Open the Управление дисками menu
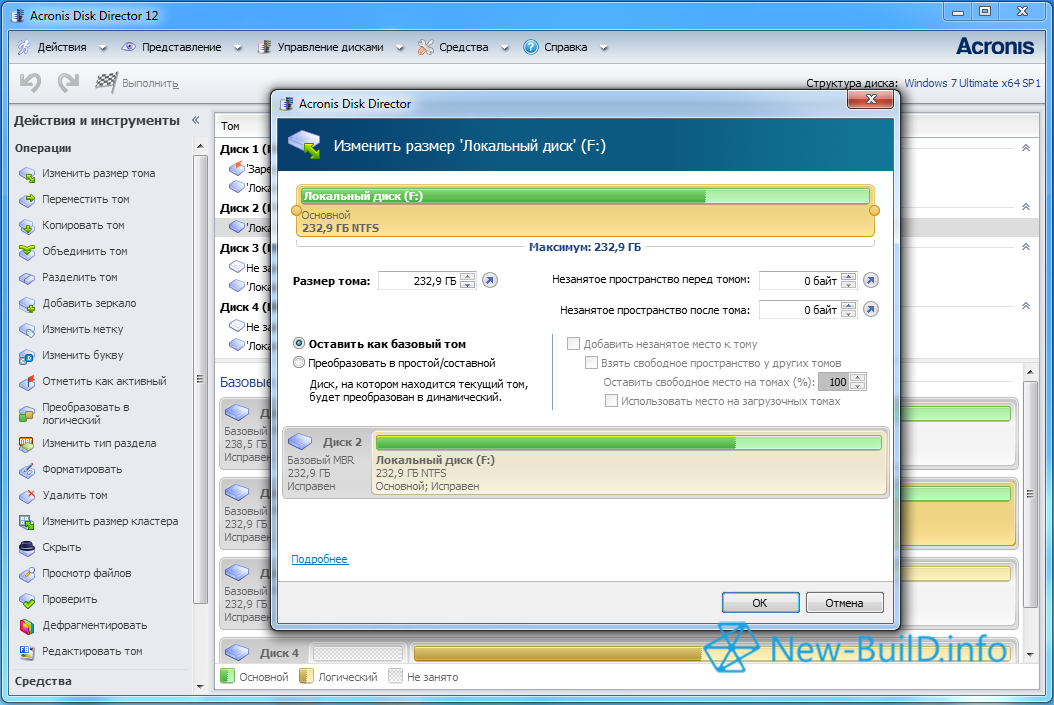1054x705 pixels. [x=330, y=47]
